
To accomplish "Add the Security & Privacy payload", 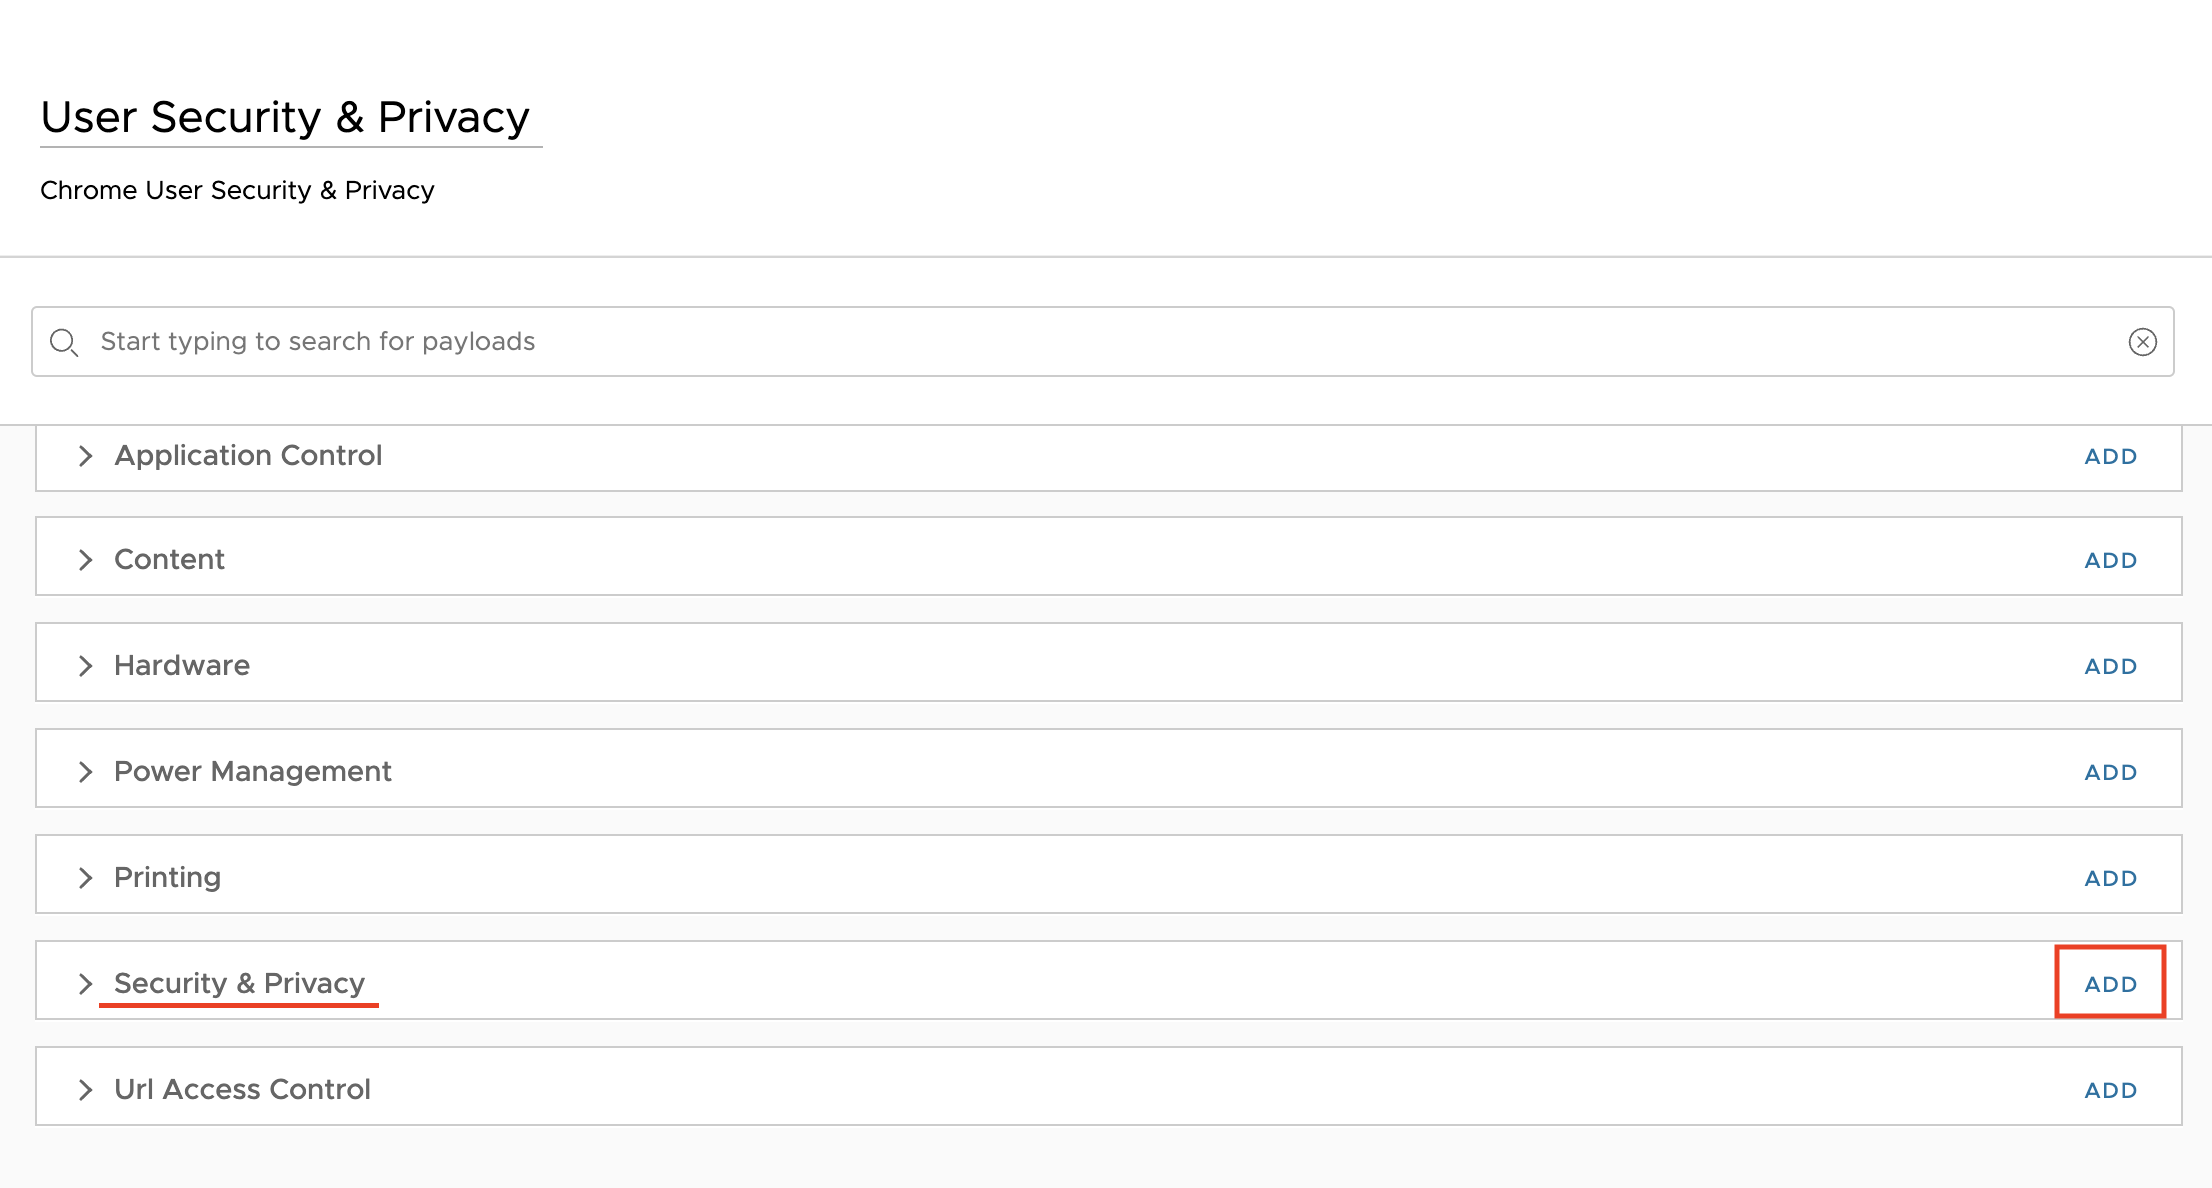I will click(x=2110, y=984).
